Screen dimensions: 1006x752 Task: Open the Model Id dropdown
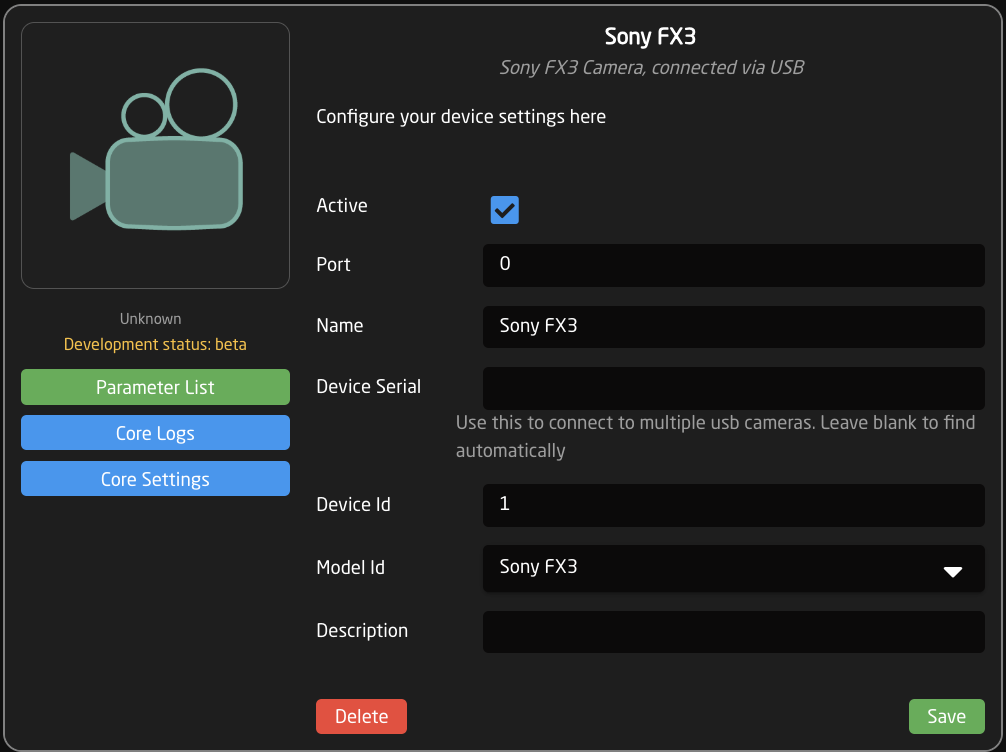[x=733, y=568]
